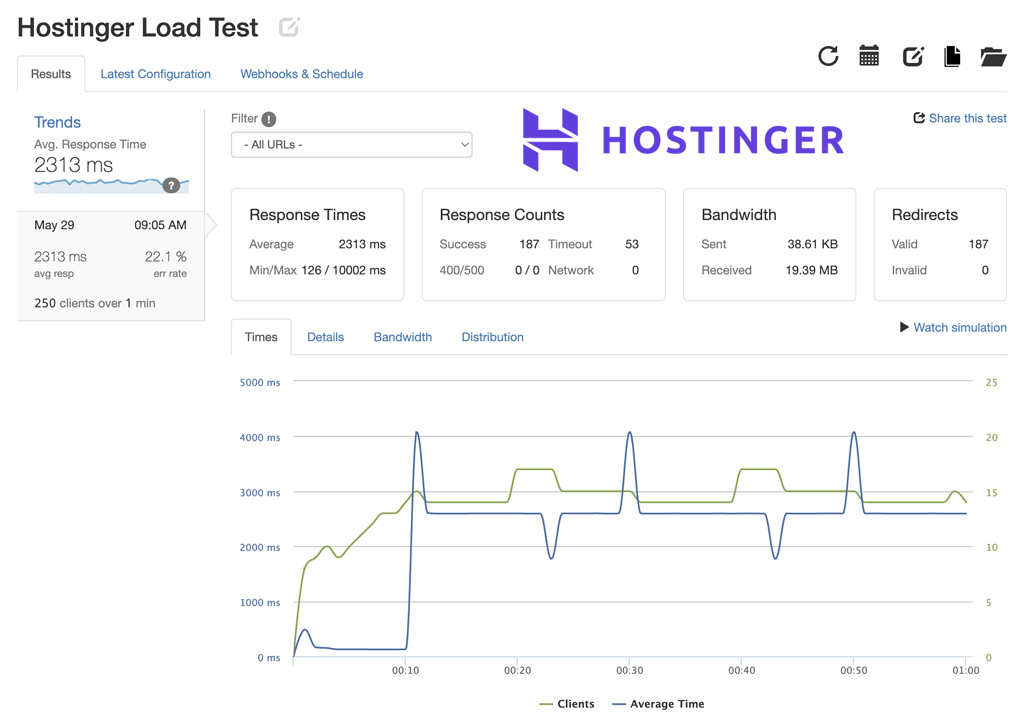Switch to the Results tab
Viewport: 1024px width, 725px height.
[51, 74]
